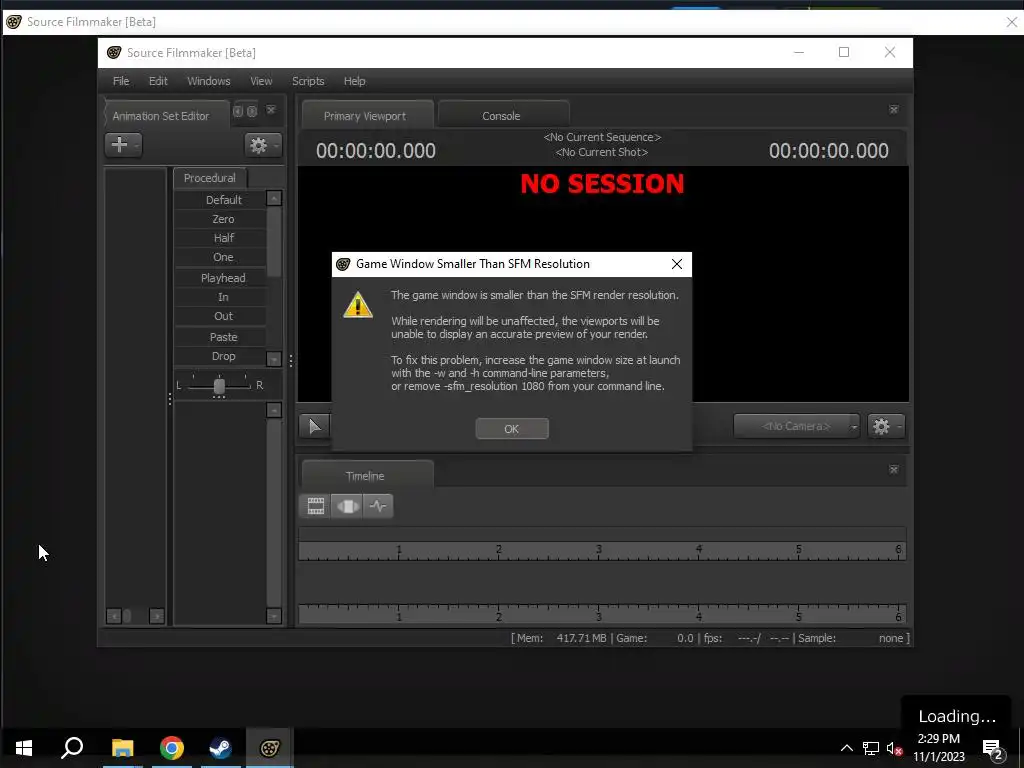Apply the Out procedural preset
This screenshot has width=1024, height=768.
point(223,315)
